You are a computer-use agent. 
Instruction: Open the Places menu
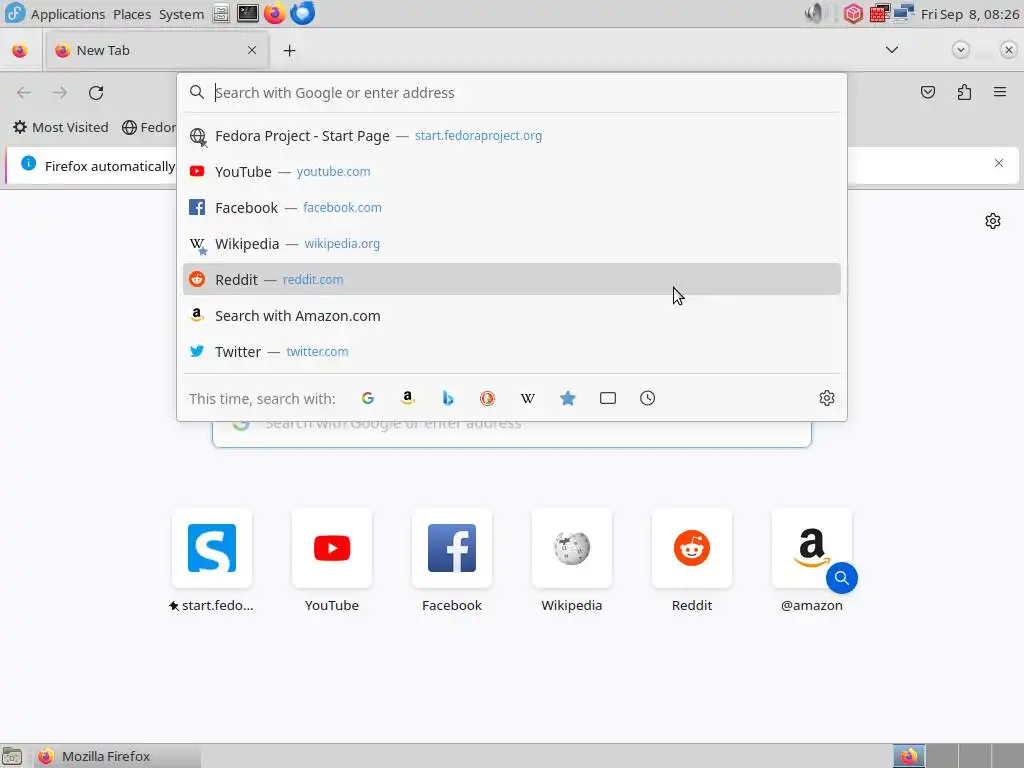tap(132, 14)
